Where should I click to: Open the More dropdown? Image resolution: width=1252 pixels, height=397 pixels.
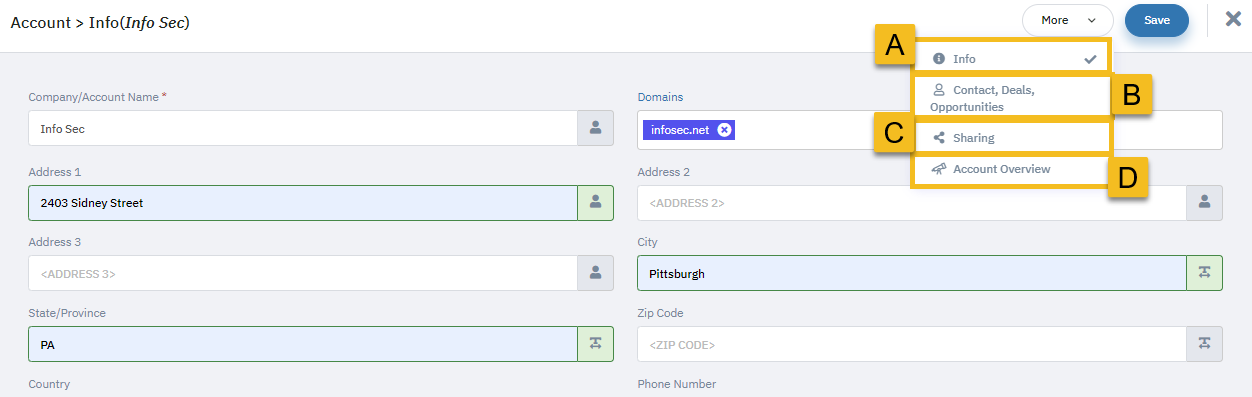coord(1068,20)
